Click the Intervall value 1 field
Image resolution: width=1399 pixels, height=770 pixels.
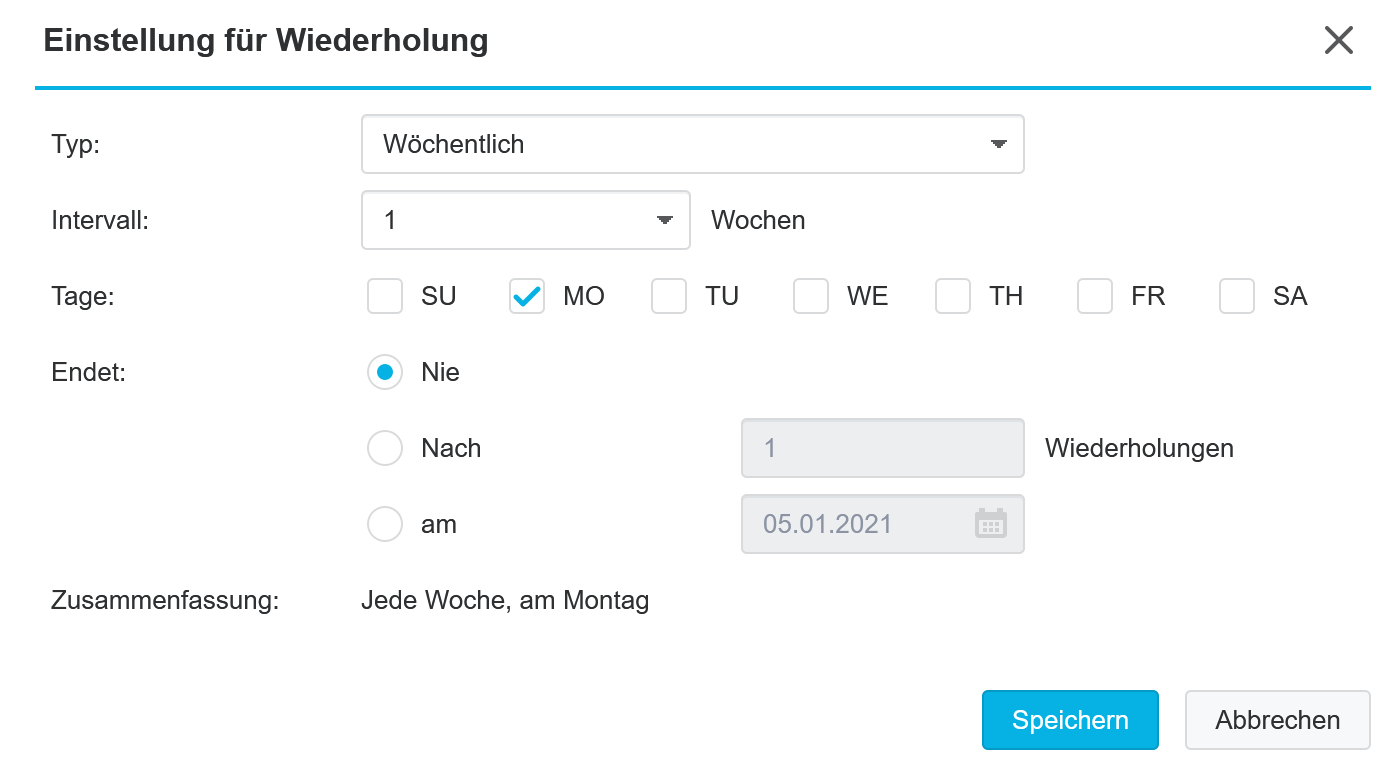coord(525,220)
